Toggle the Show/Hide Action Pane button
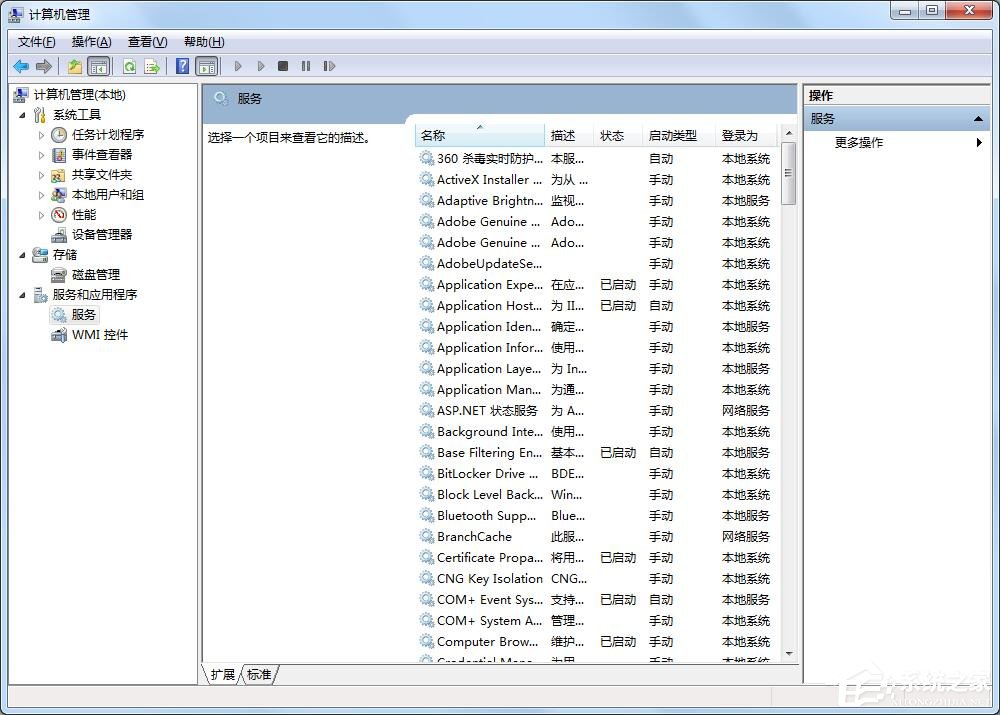This screenshot has height=715, width=1000. pos(206,66)
